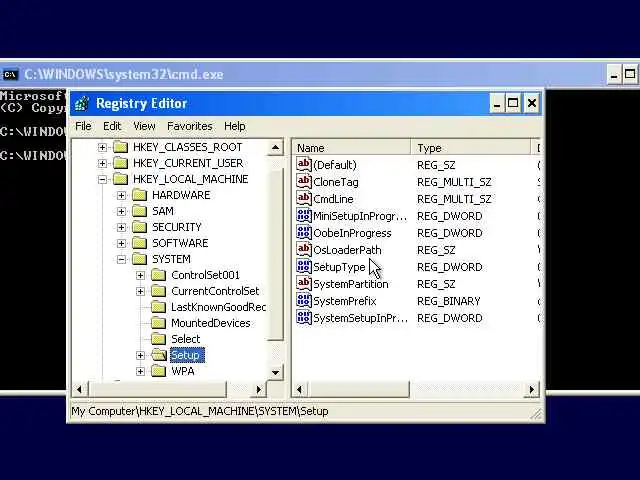Viewport: 640px width, 480px height.
Task: Expand the SECURITY key
Action: click(121, 227)
